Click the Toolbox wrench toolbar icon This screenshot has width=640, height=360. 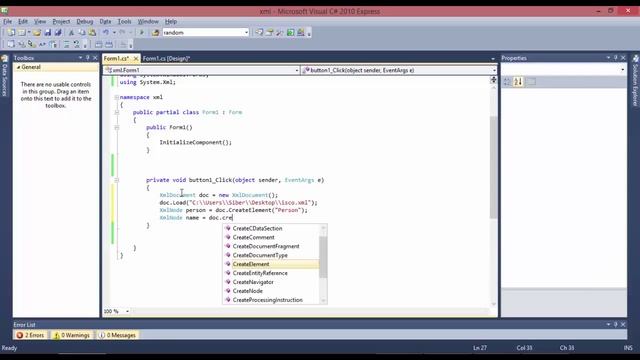point(280,33)
